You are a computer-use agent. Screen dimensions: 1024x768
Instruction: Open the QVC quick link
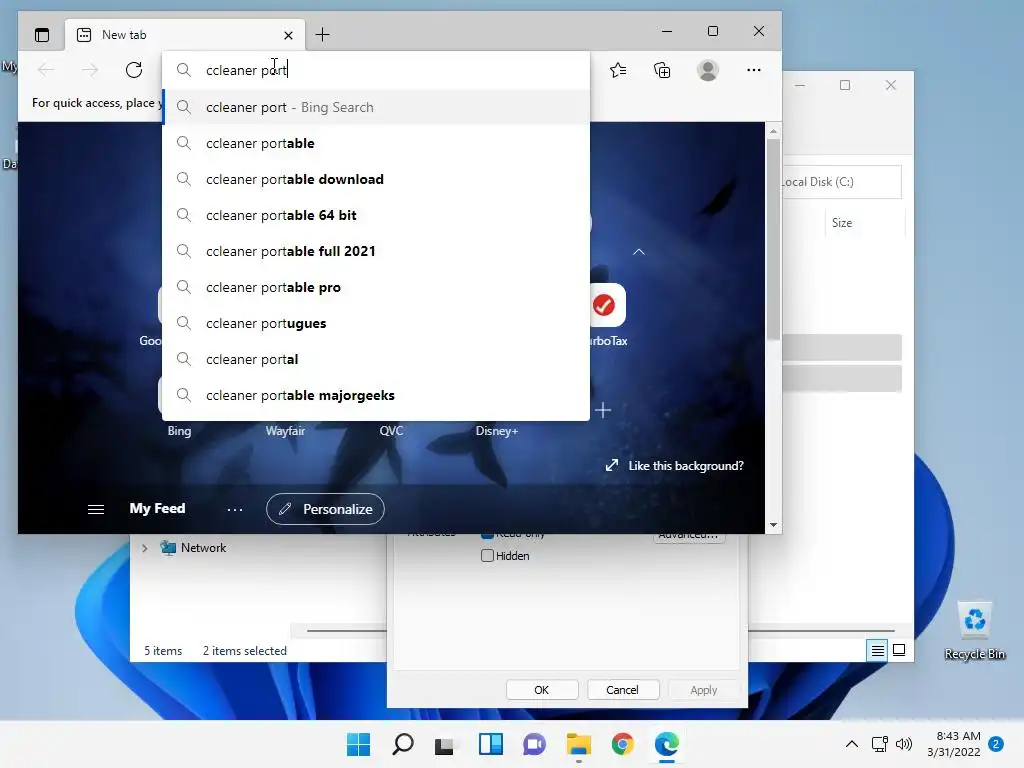[x=391, y=430]
